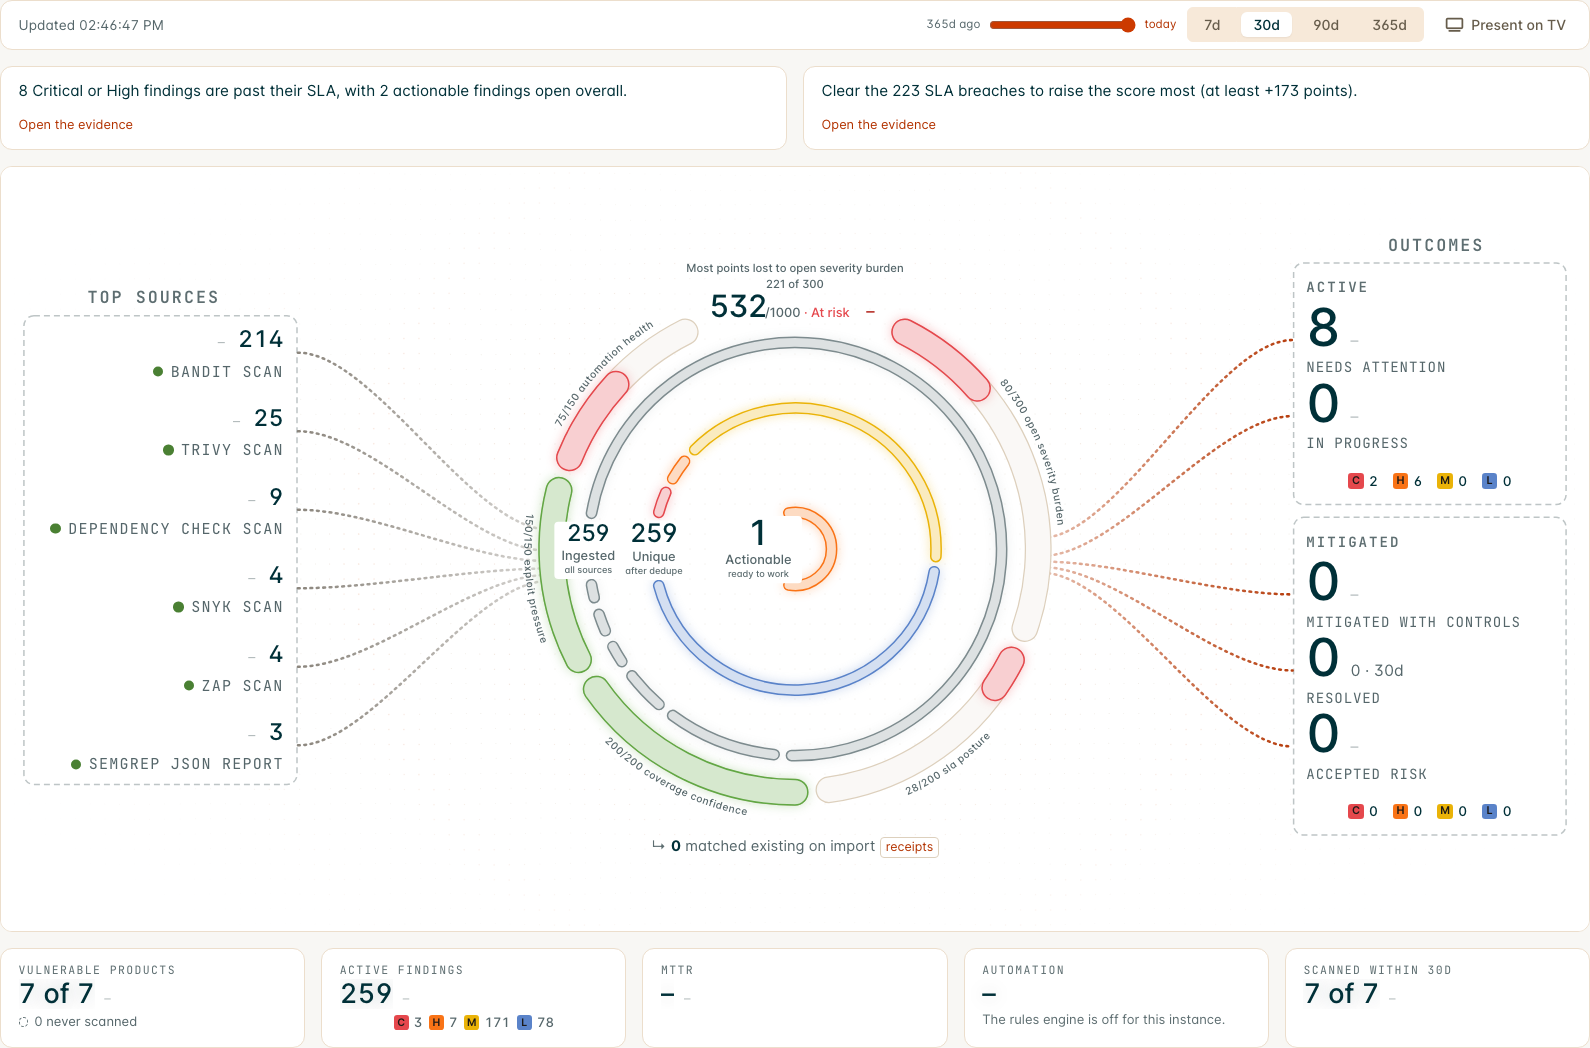Click the Critical badge in the Active outcomes card
This screenshot has height=1048, width=1590.
[1356, 481]
